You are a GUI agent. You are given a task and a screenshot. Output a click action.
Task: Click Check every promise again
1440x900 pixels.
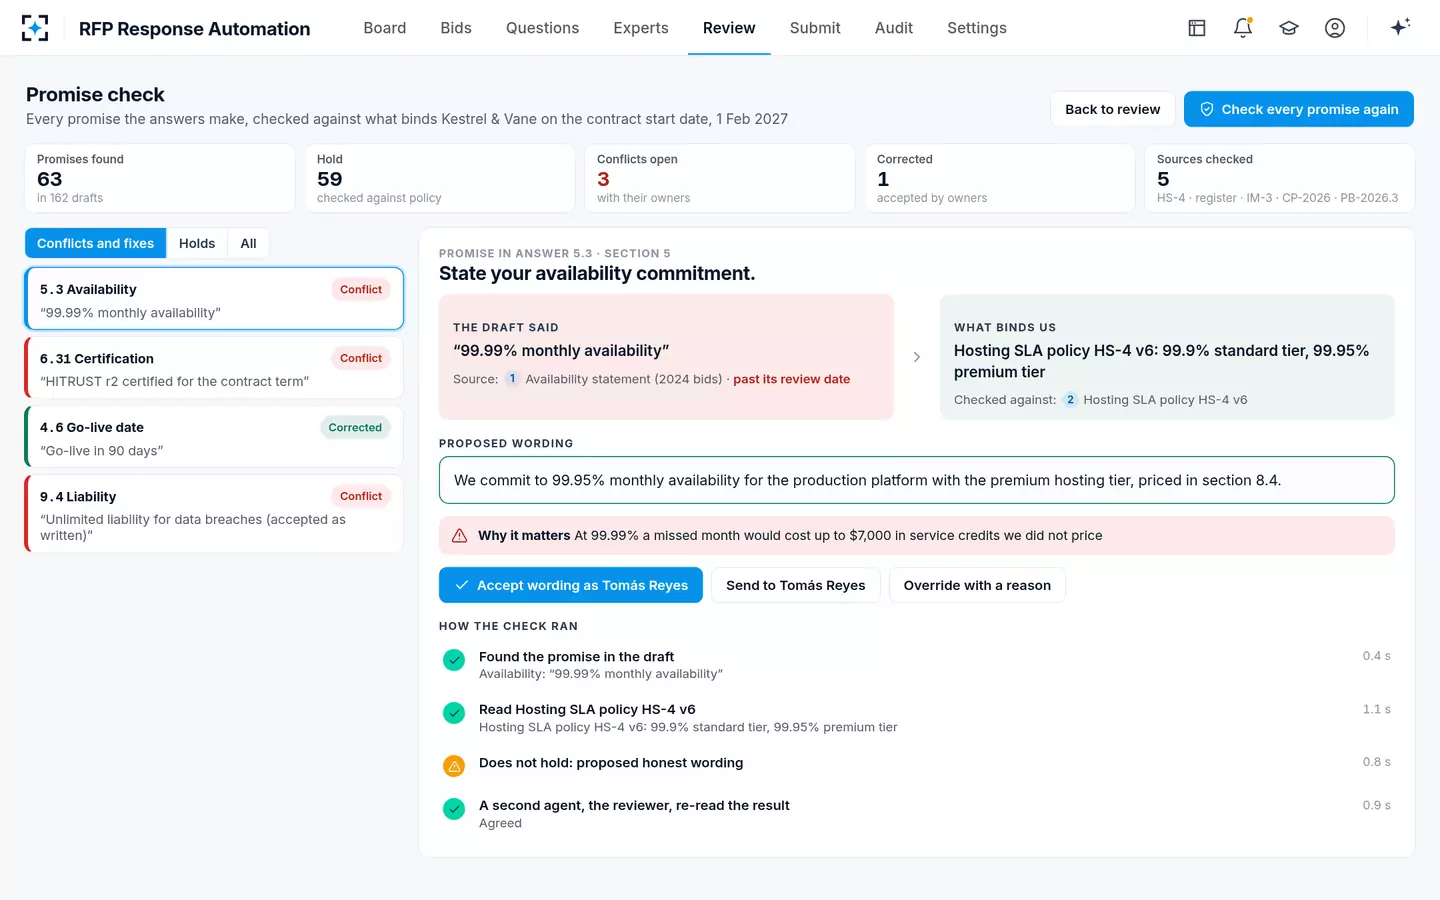(1299, 109)
